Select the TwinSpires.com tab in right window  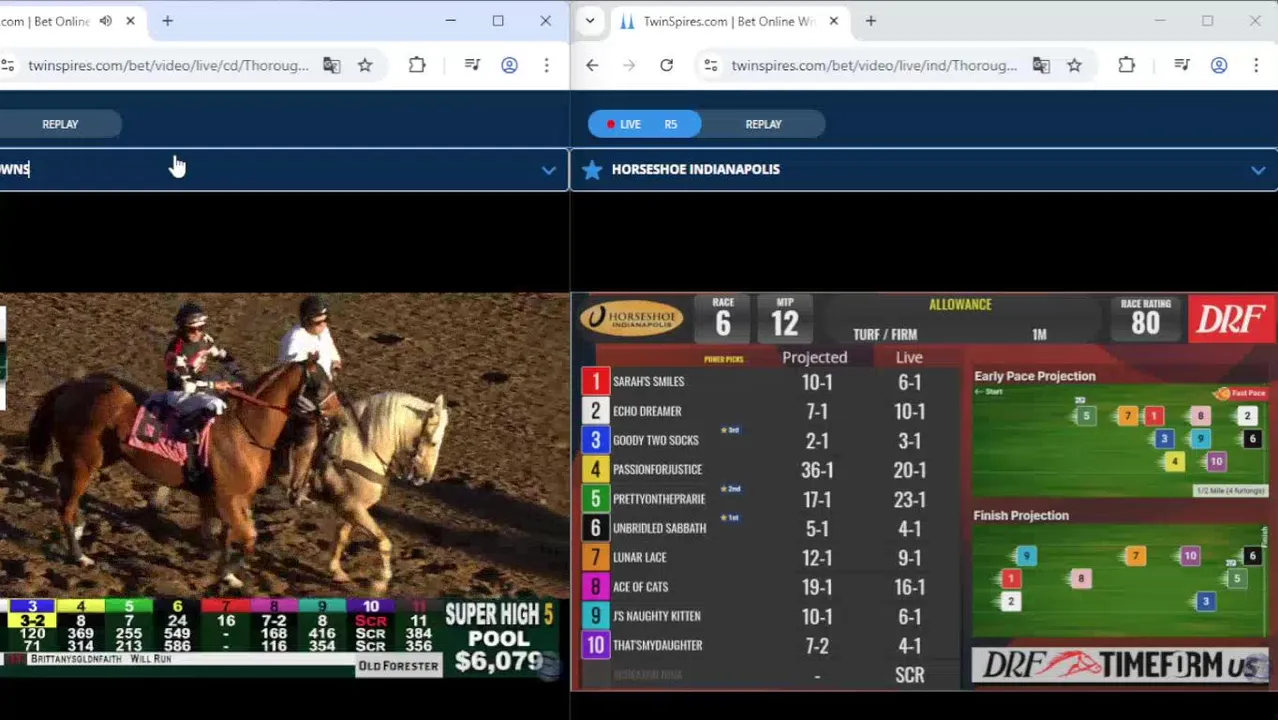pyautogui.click(x=728, y=21)
